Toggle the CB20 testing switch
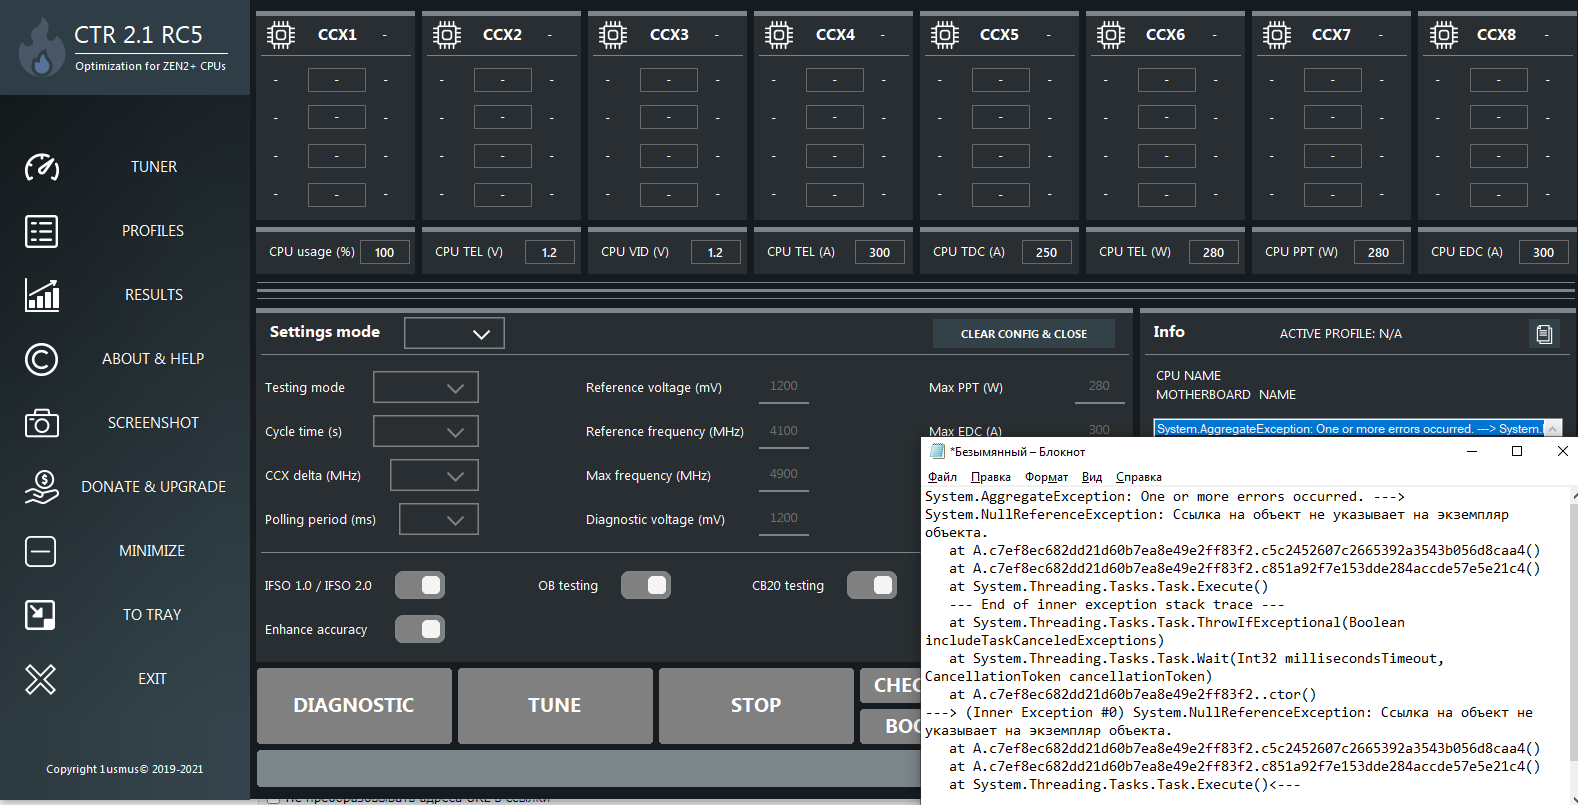The width and height of the screenshot is (1578, 805). (x=872, y=585)
